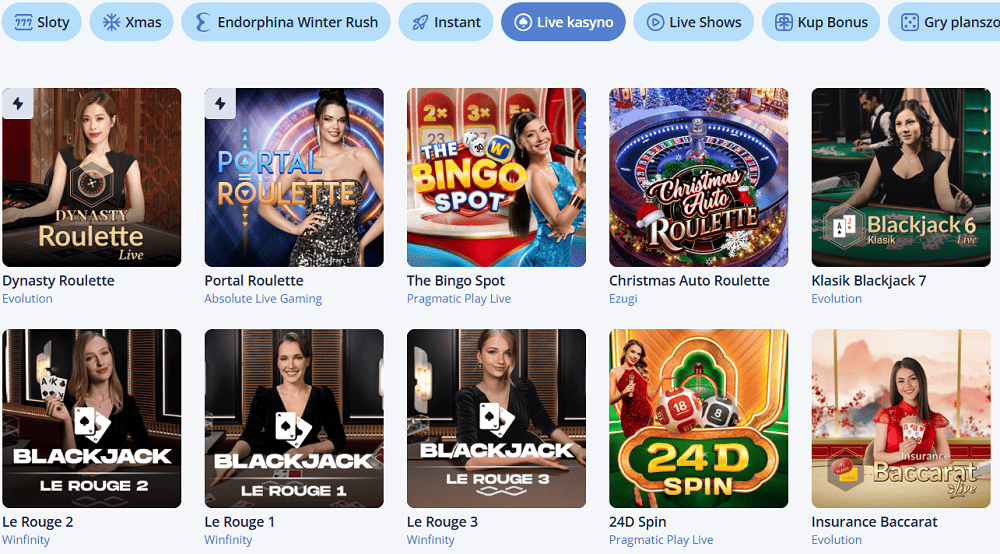Switch to Endorphina Winter Rush category
Viewport: 1000px width, 554px height.
tap(286, 22)
